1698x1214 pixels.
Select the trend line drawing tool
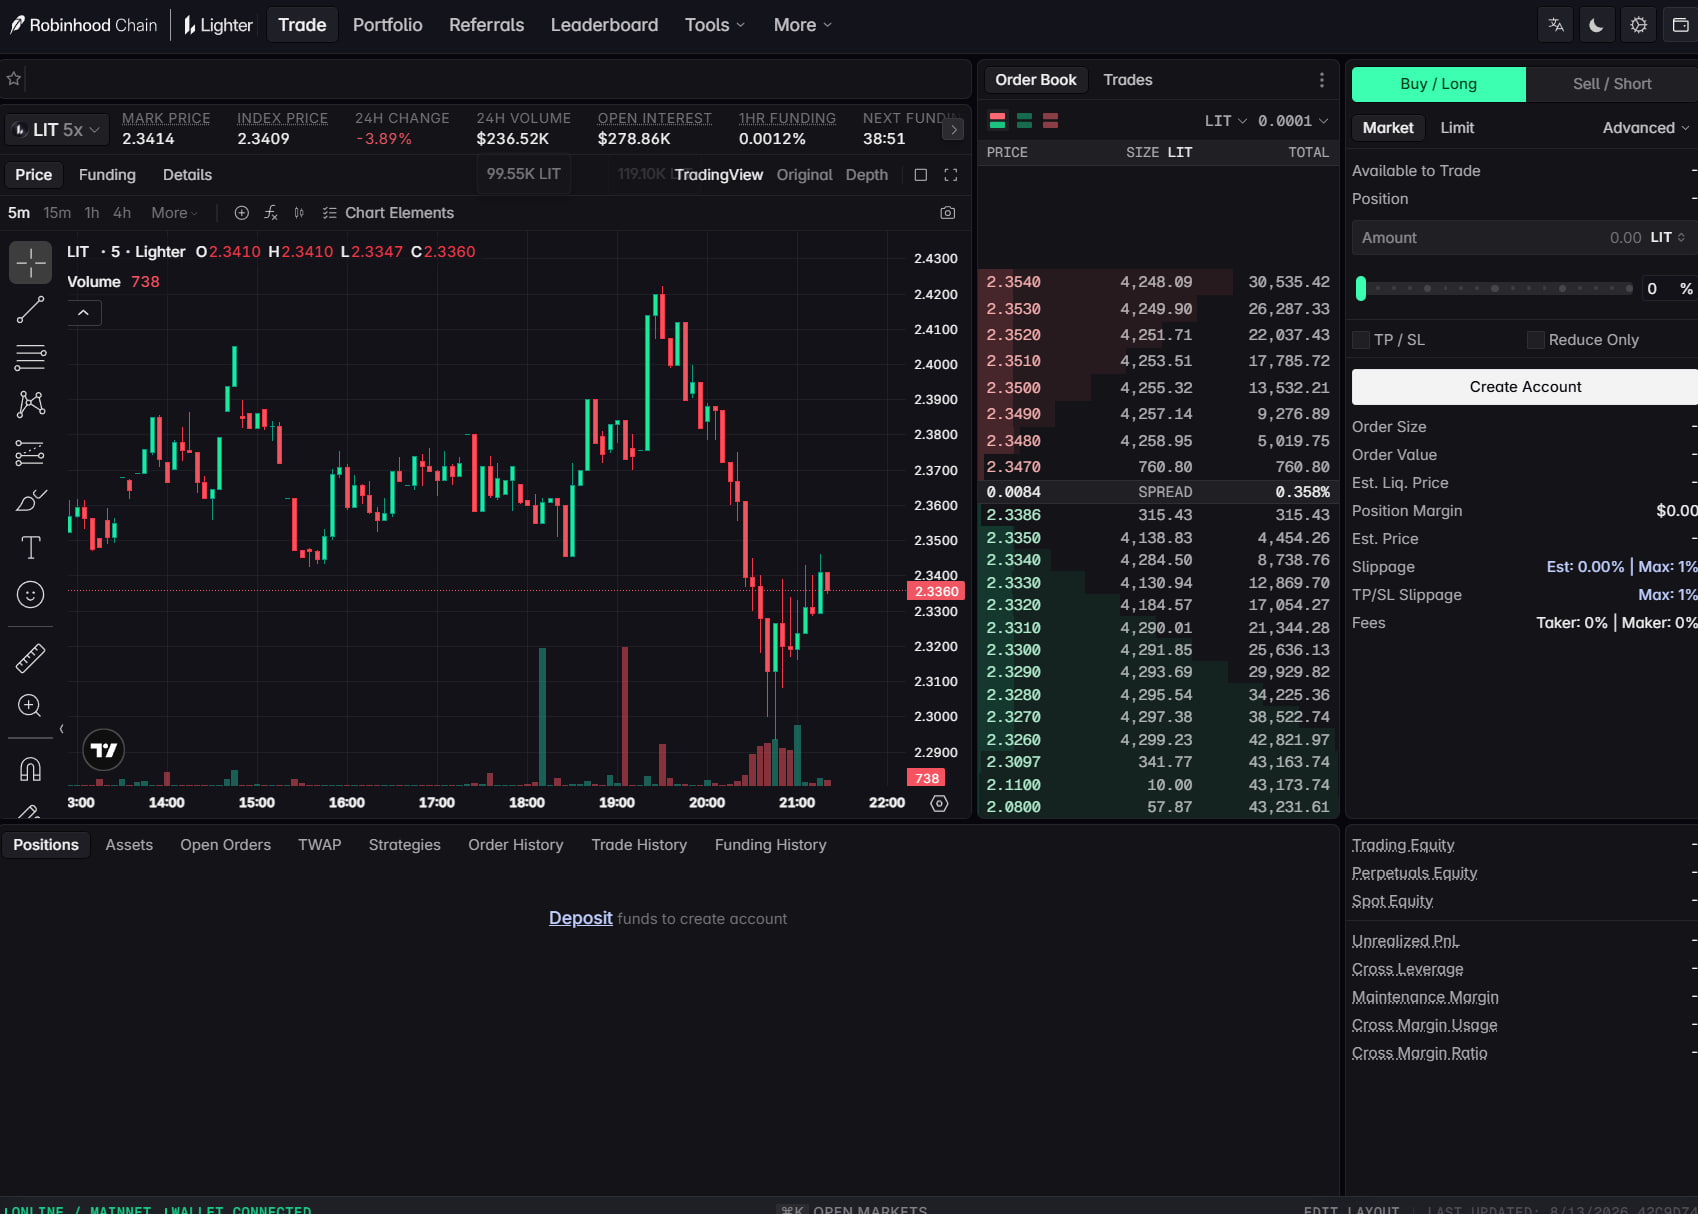pos(31,310)
